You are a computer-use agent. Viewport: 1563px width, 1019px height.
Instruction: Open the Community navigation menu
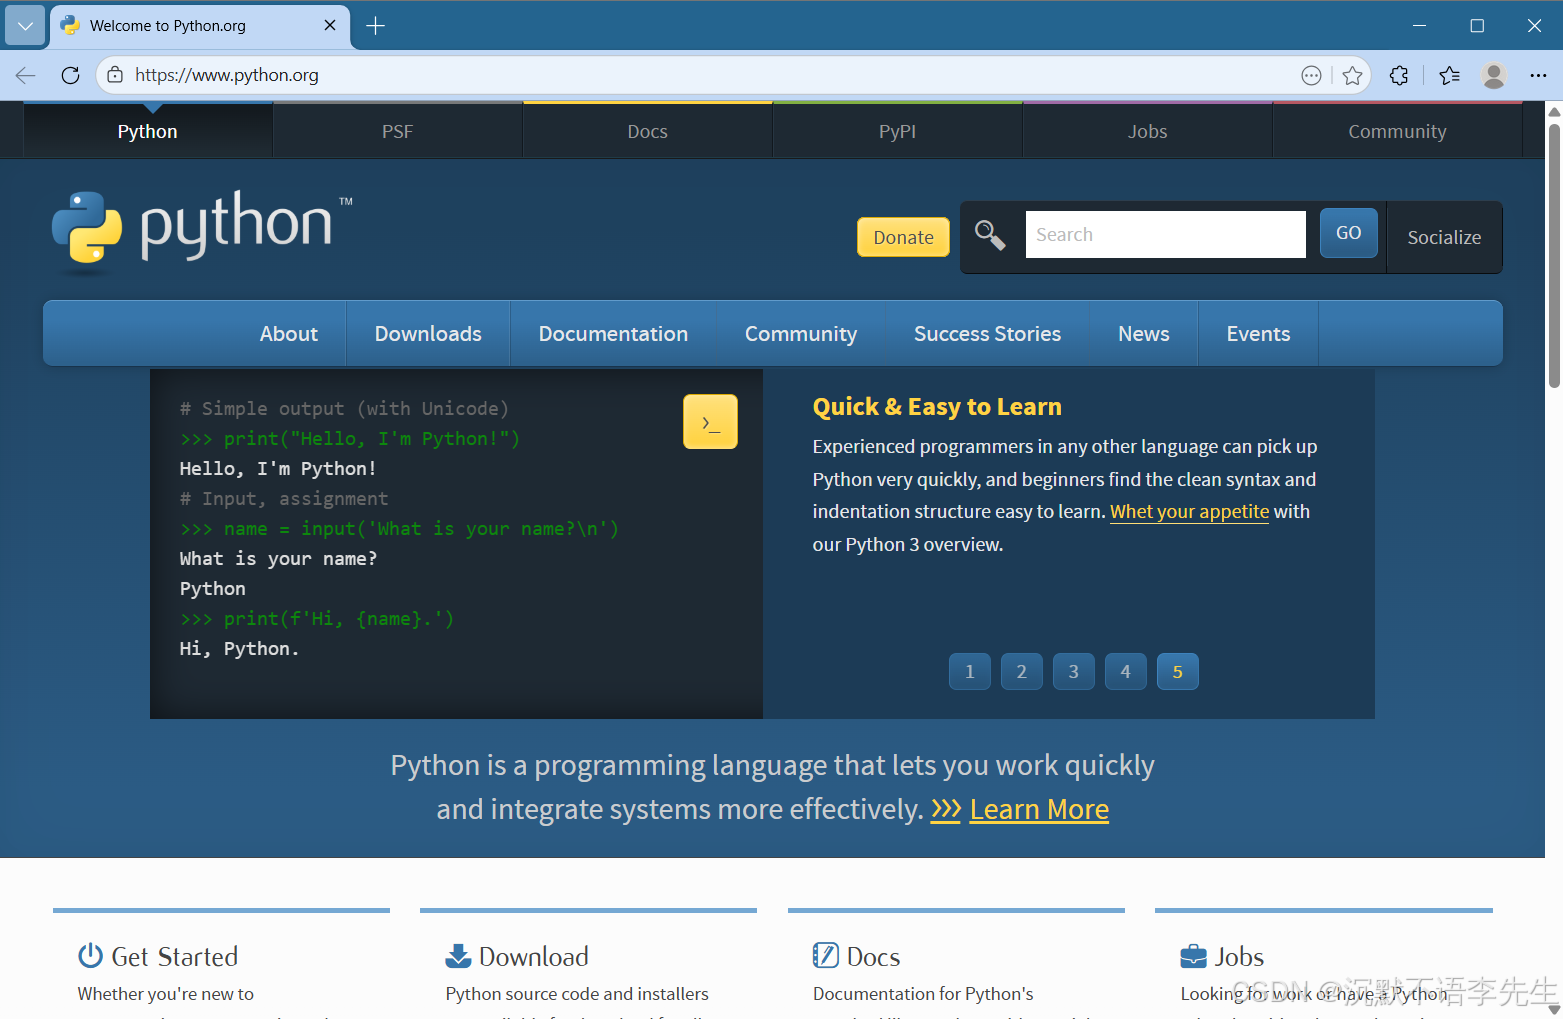click(x=801, y=334)
